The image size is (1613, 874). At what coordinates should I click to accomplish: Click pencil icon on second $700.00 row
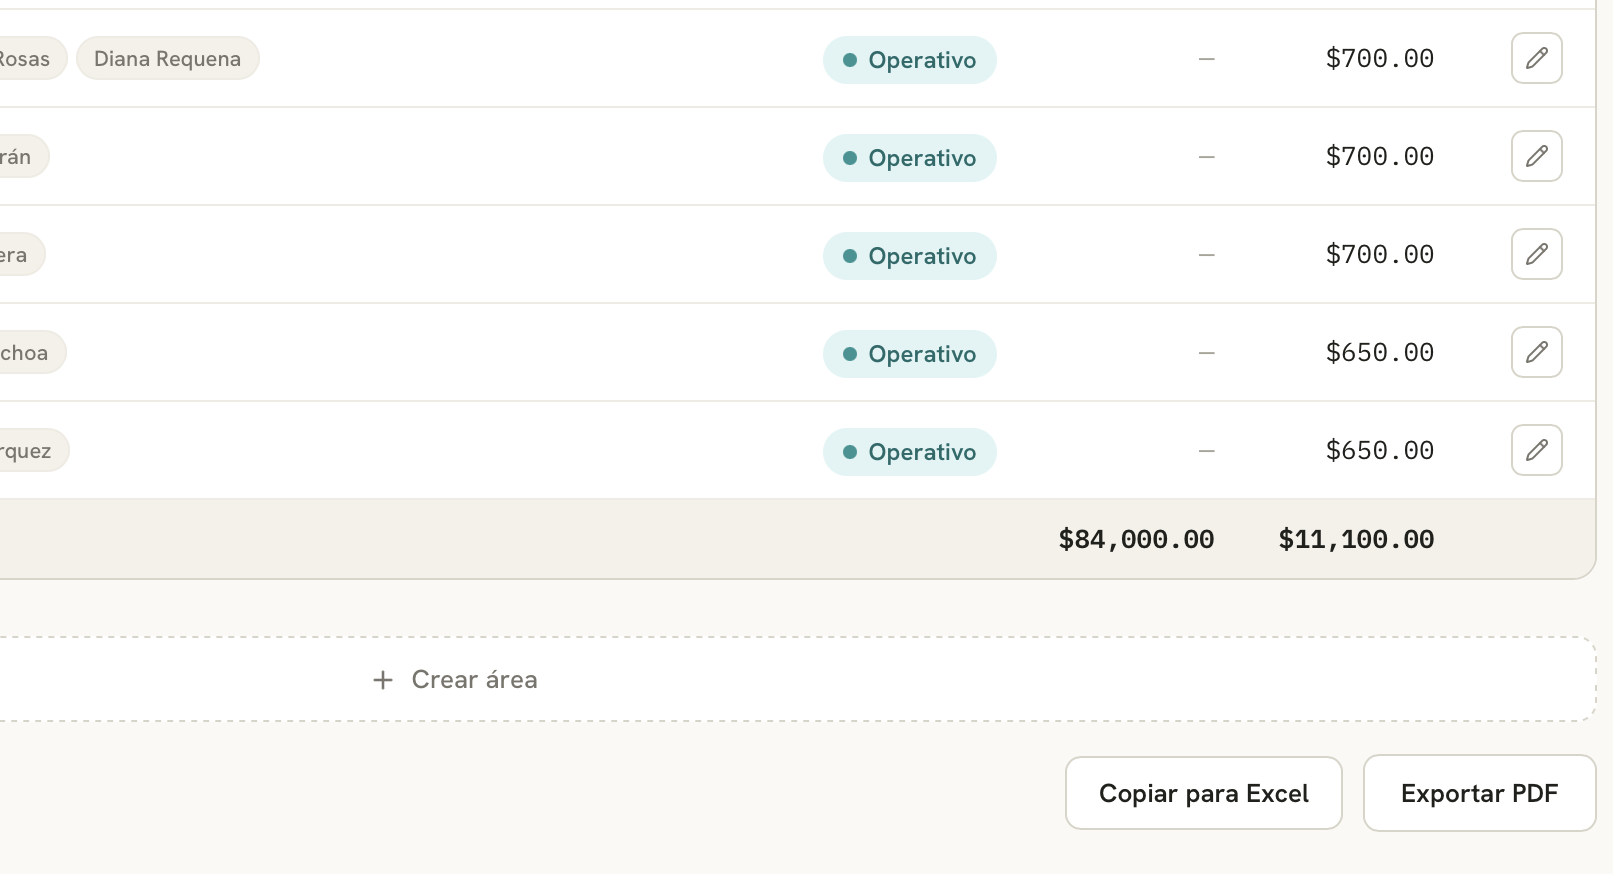coord(1536,156)
